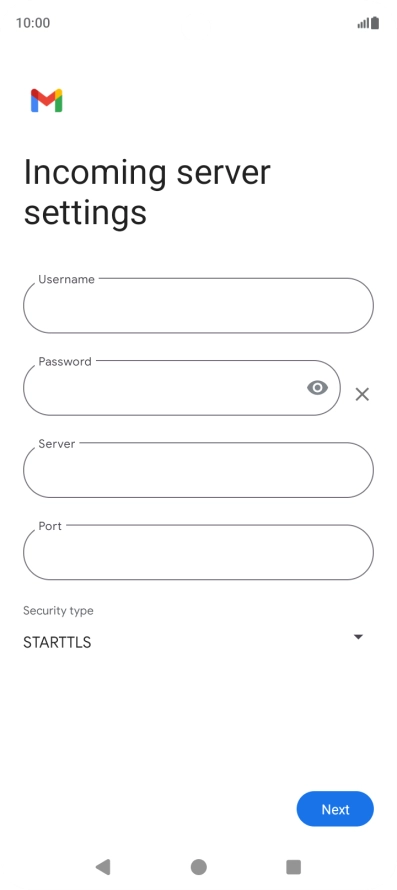Tap the Android back navigation button
The width and height of the screenshot is (397, 890).
tap(103, 867)
